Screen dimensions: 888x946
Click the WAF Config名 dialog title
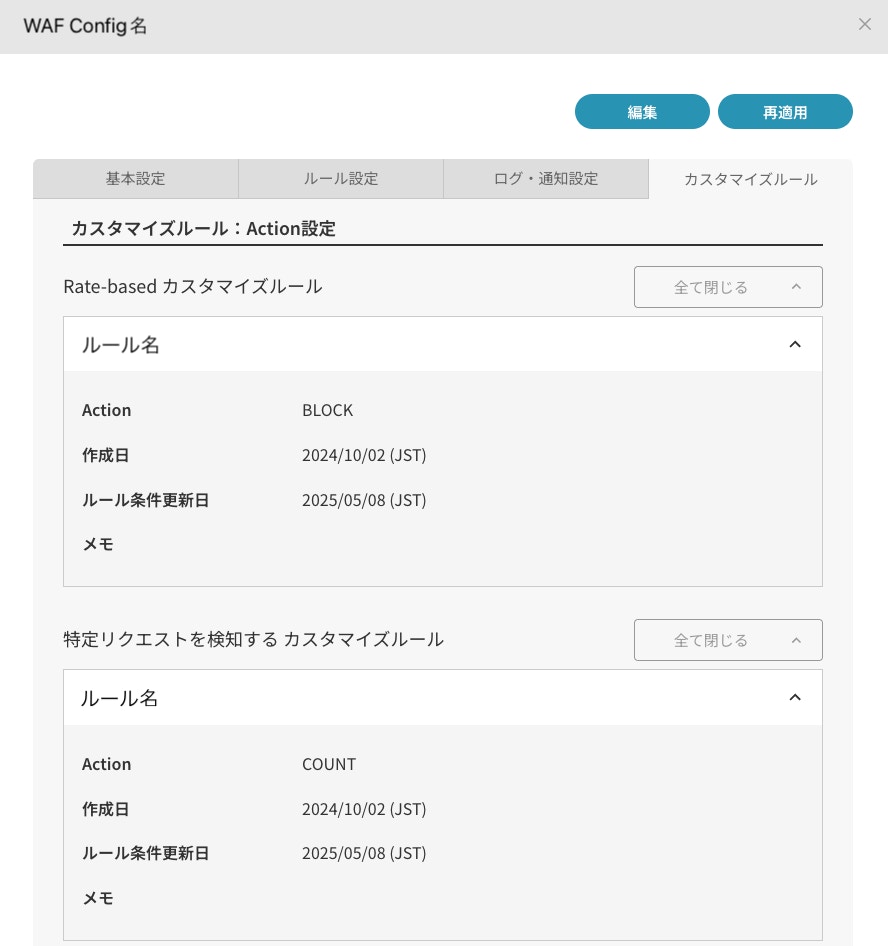coord(85,26)
